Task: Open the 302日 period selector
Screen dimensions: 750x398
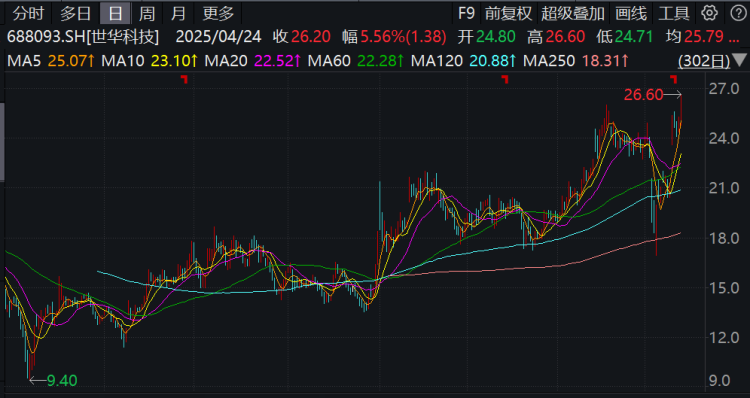Action: pyautogui.click(x=704, y=61)
